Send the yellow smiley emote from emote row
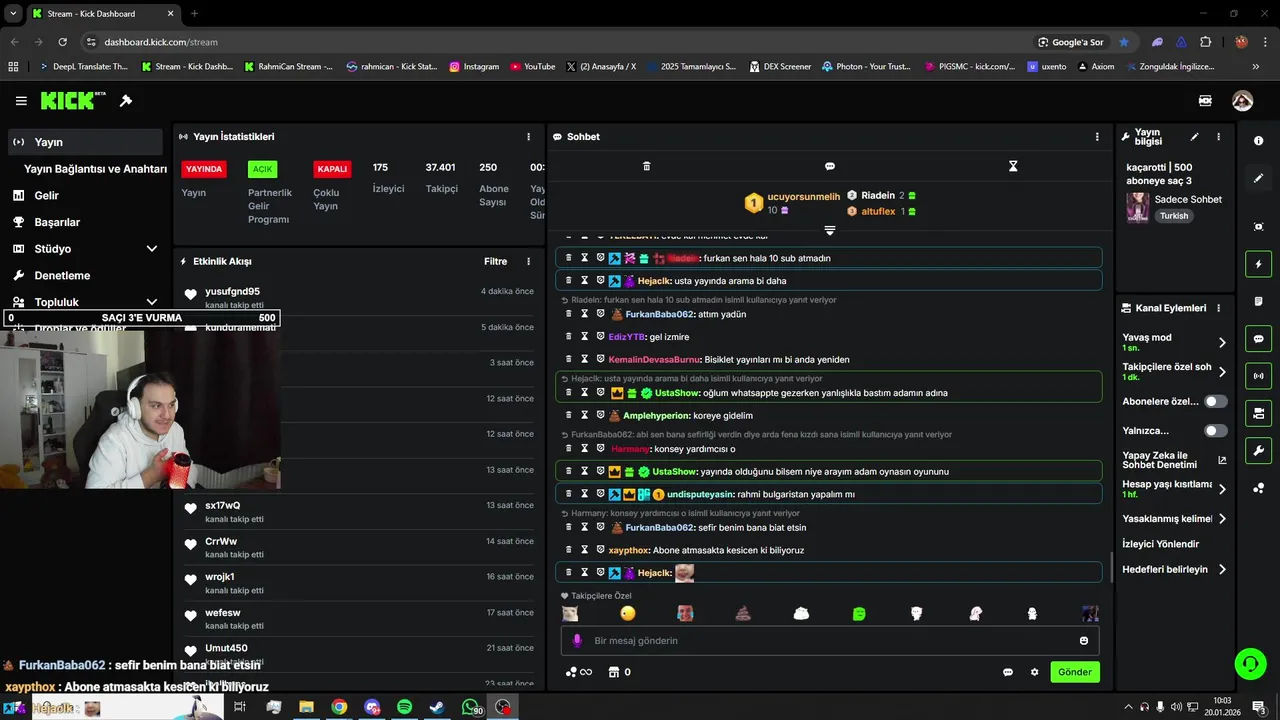The height and width of the screenshot is (720, 1280). (627, 613)
